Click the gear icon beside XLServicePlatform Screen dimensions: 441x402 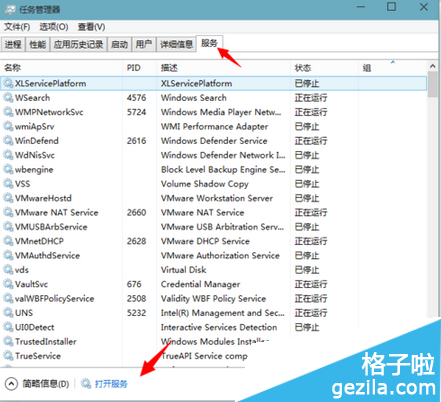(x=8, y=83)
